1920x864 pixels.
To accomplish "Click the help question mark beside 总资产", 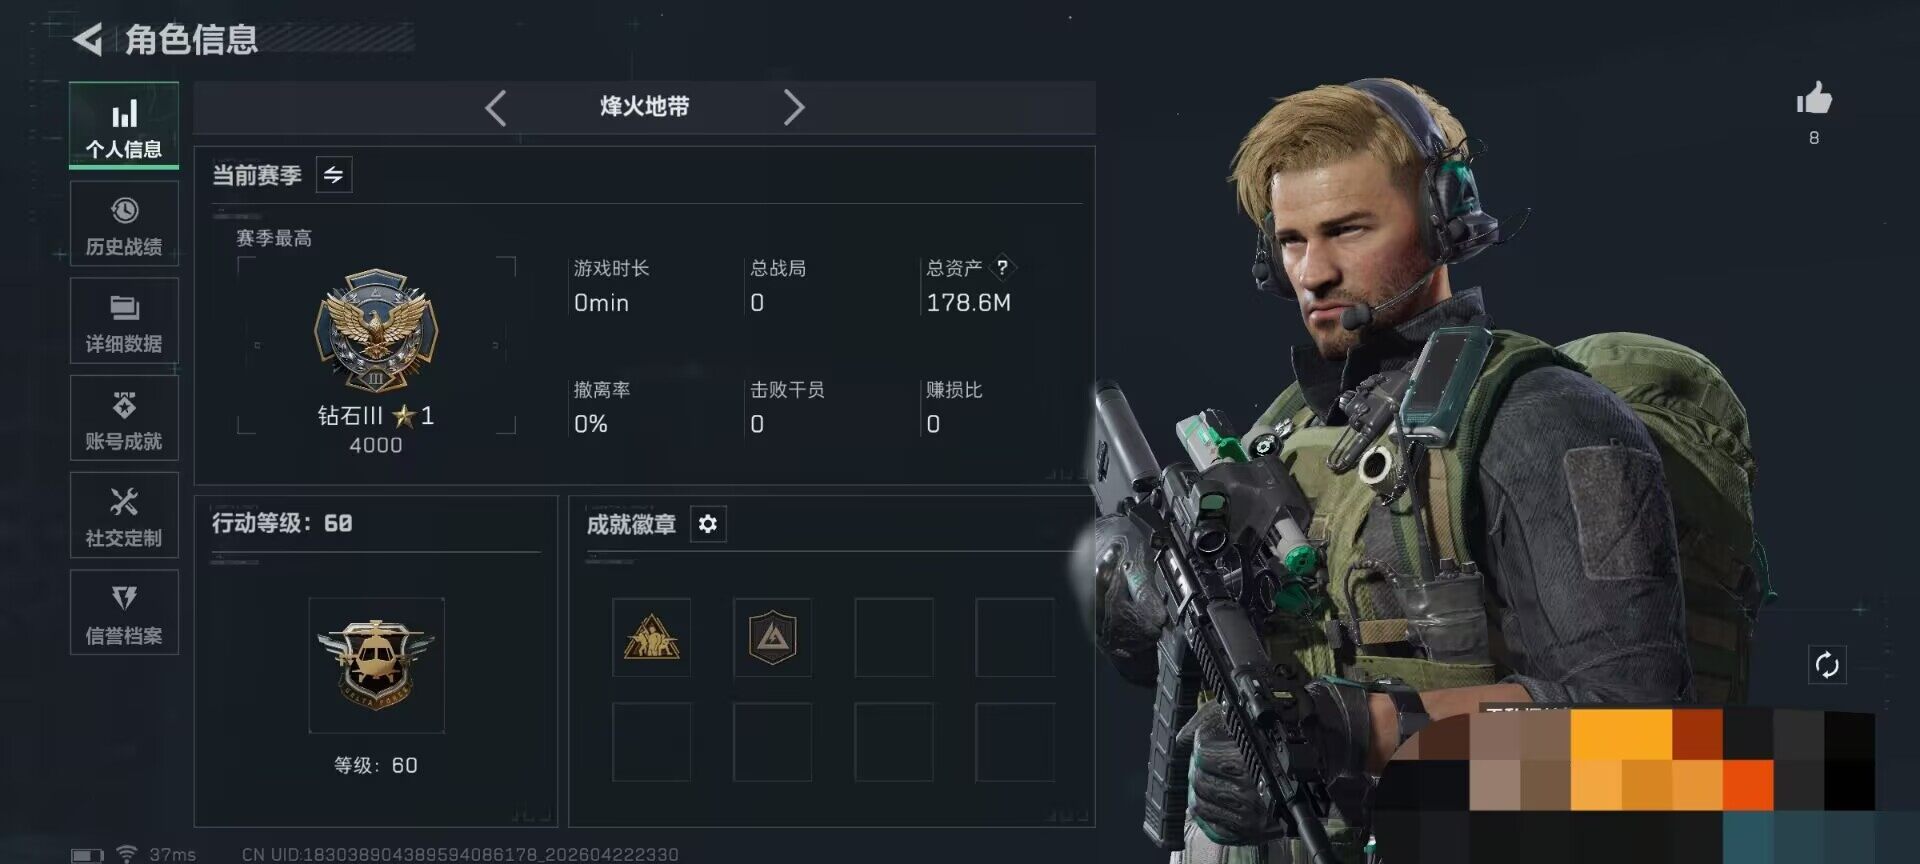I will pyautogui.click(x=1002, y=267).
